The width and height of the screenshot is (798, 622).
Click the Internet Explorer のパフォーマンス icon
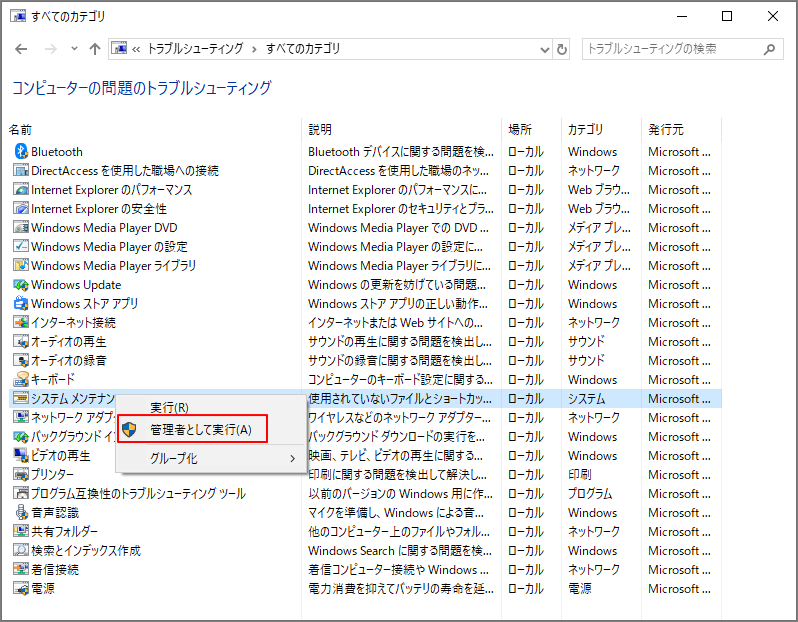coord(21,190)
